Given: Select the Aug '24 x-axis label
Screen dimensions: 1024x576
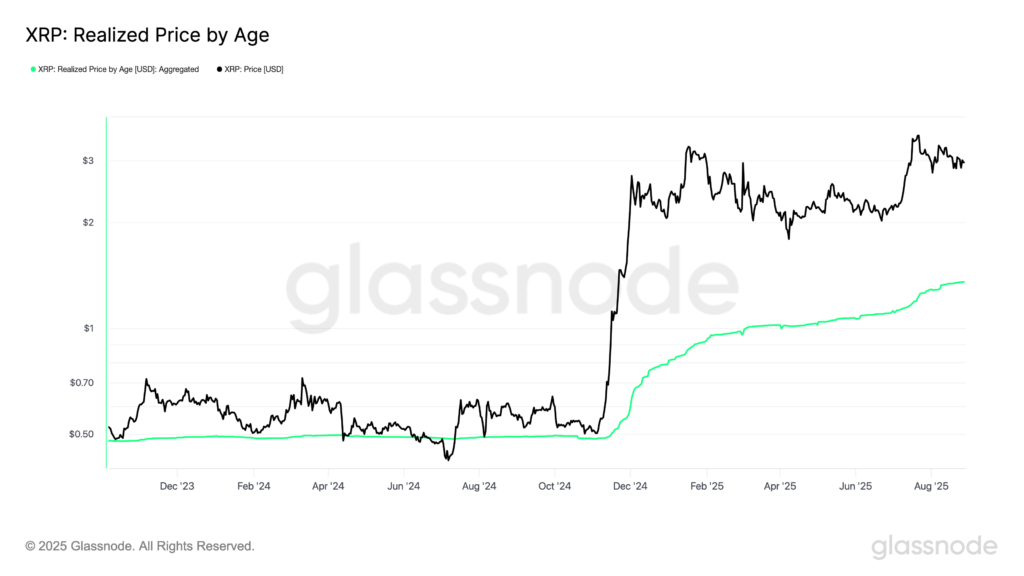Looking at the screenshot, I should coord(479,486).
